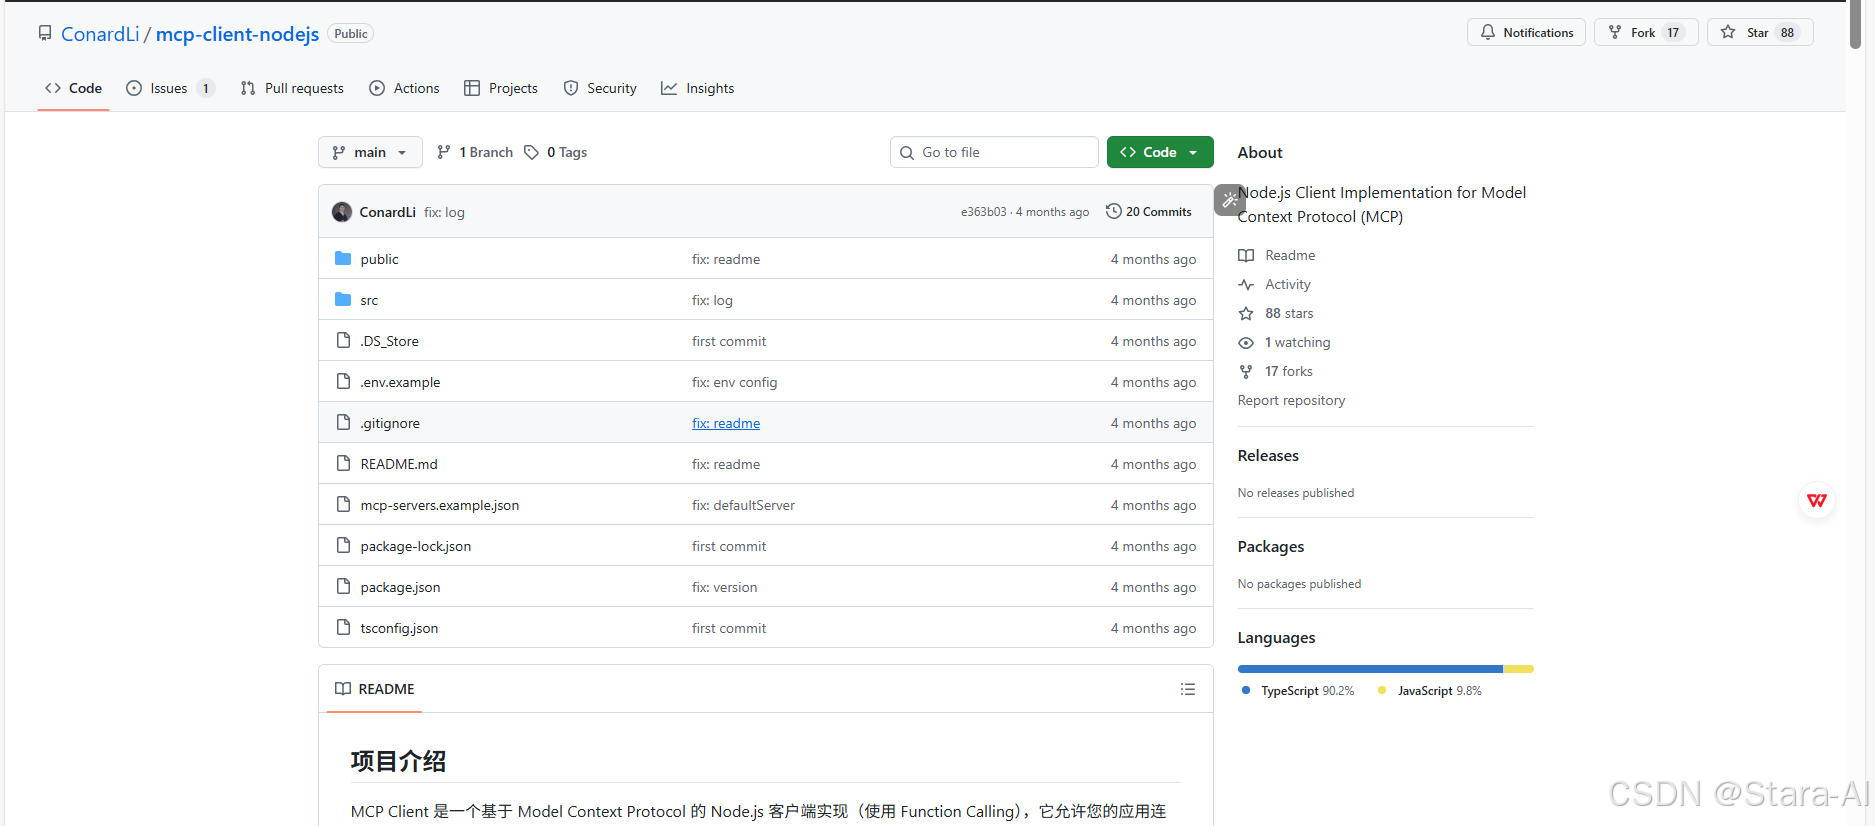Open the .DS_Store file
1875x826 pixels.
[389, 341]
